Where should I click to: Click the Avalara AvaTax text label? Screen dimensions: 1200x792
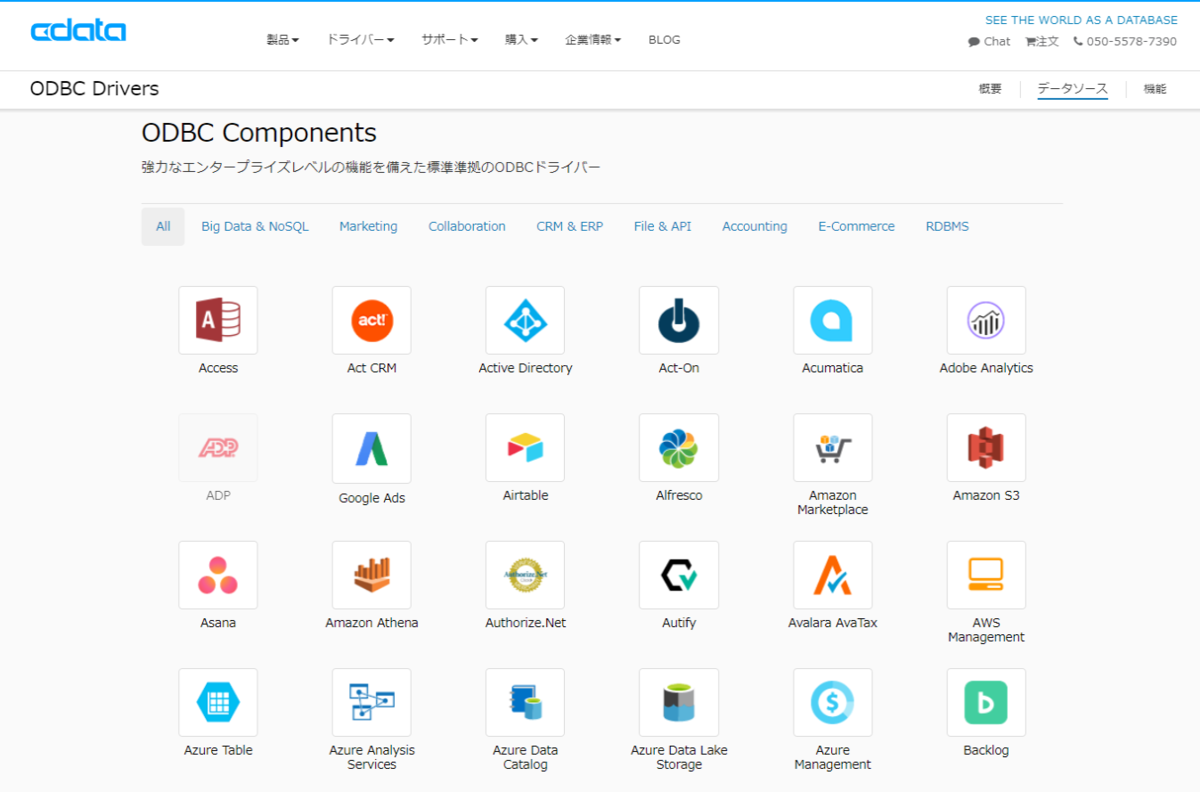(833, 623)
